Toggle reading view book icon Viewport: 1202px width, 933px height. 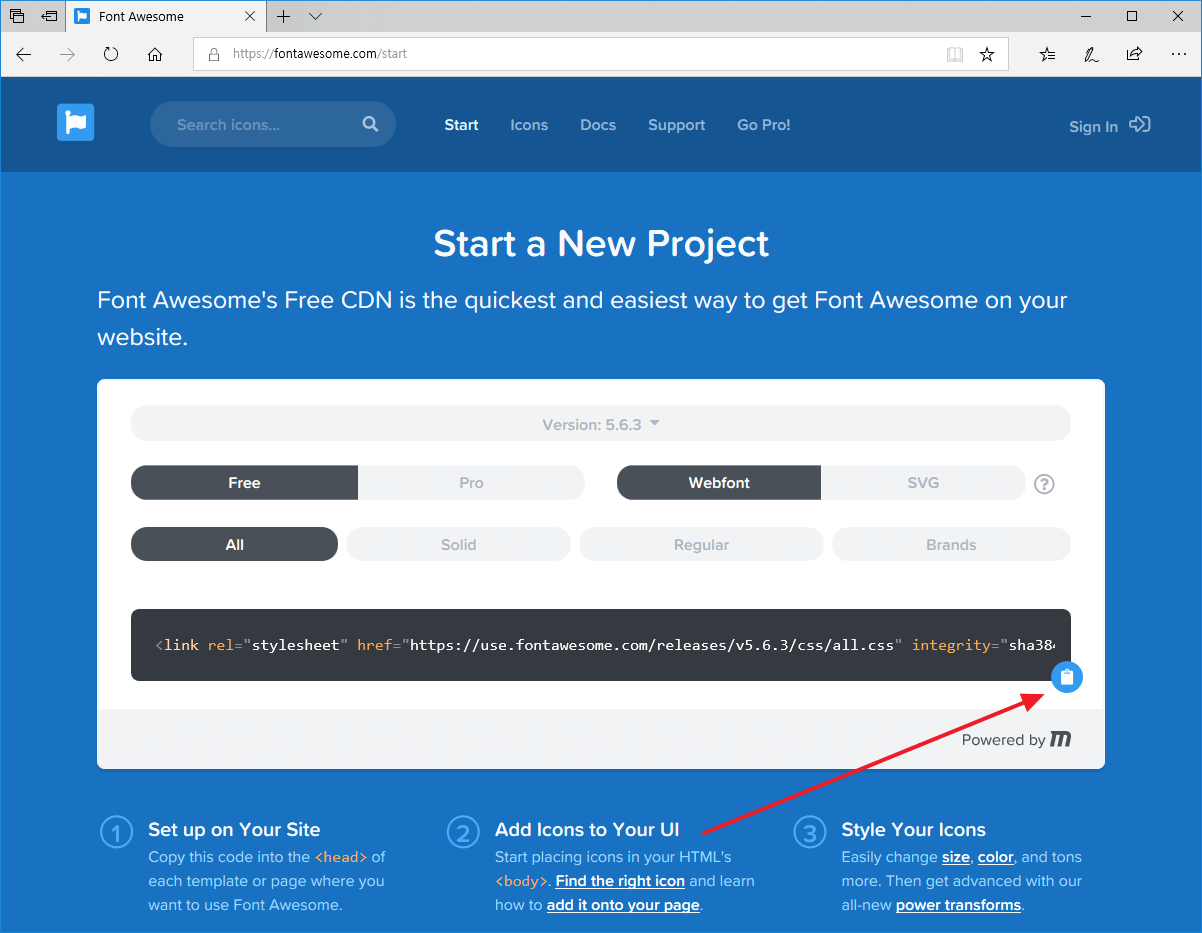955,54
